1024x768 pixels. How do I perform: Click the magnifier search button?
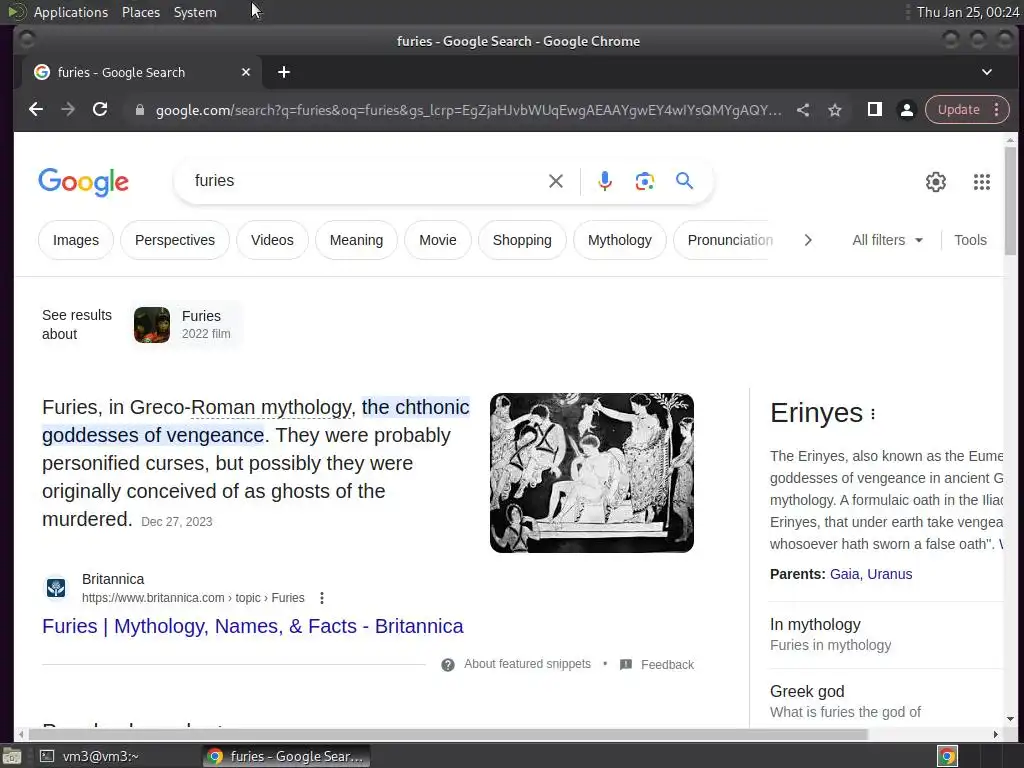684,181
